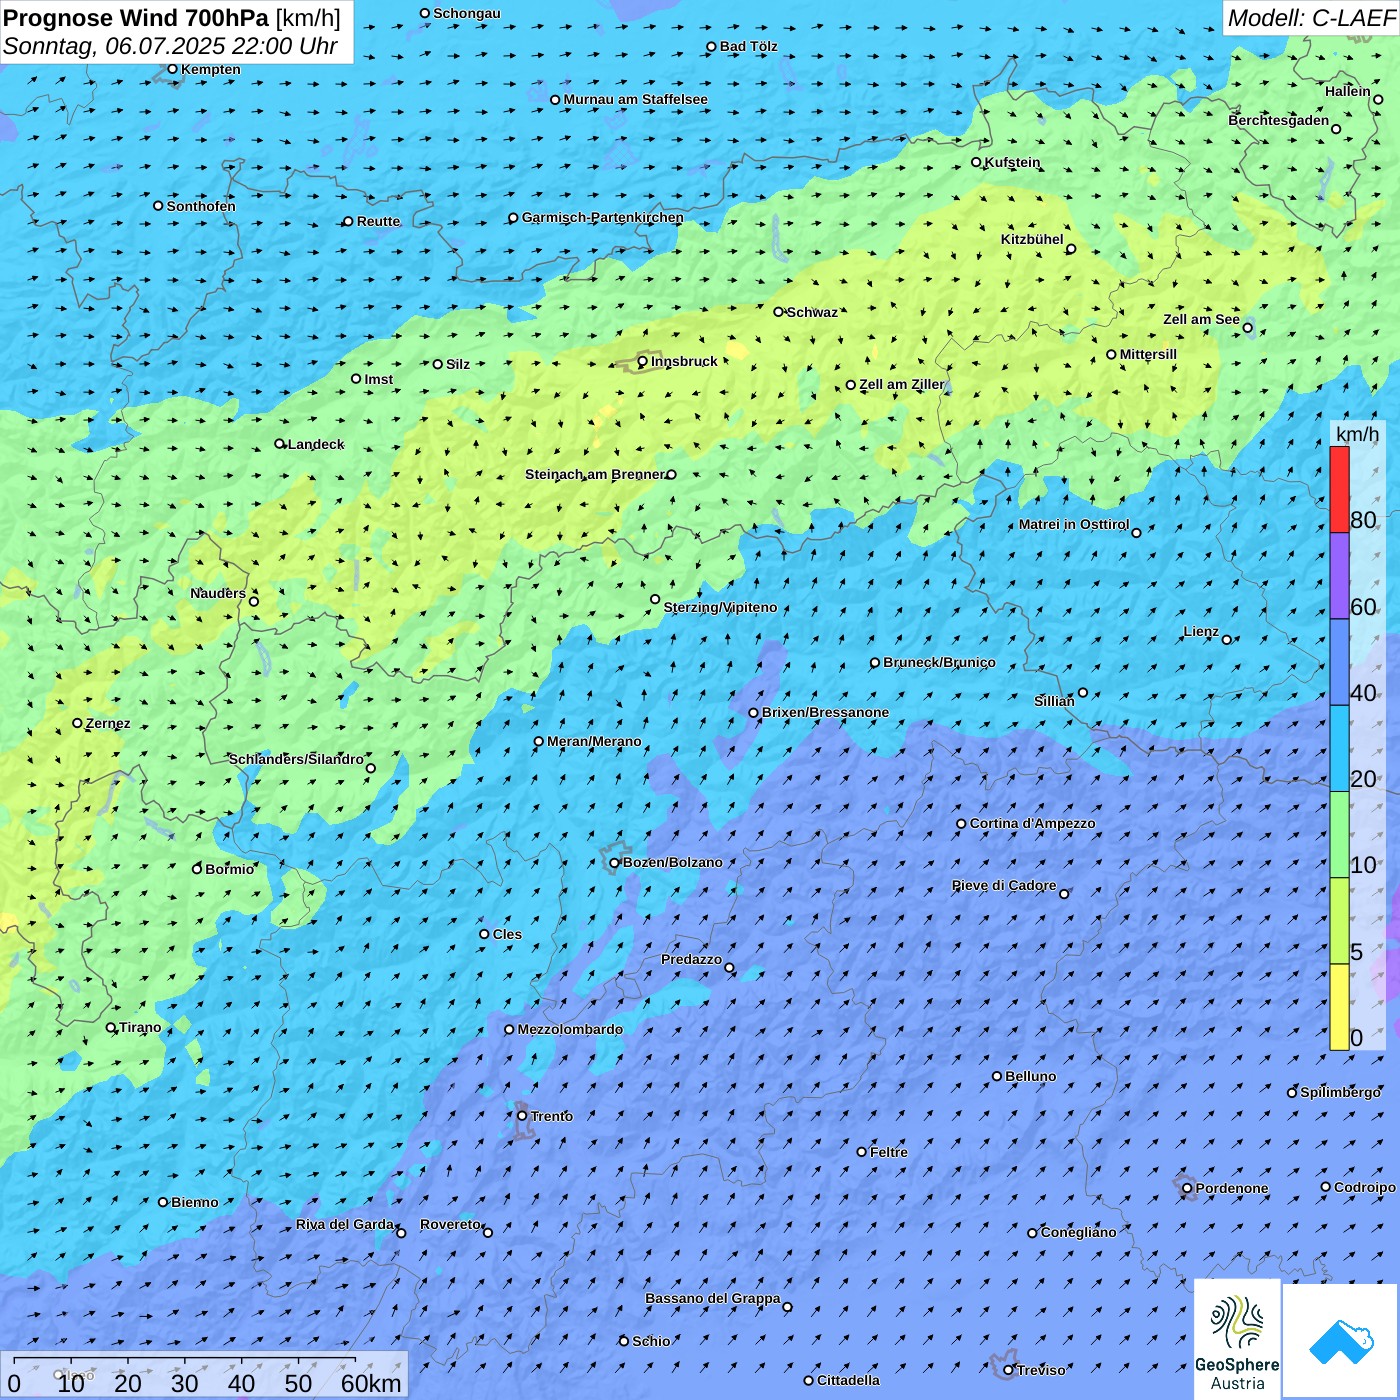The image size is (1400, 1400).
Task: Click the Lienz location marker
Action: pyautogui.click(x=1227, y=640)
